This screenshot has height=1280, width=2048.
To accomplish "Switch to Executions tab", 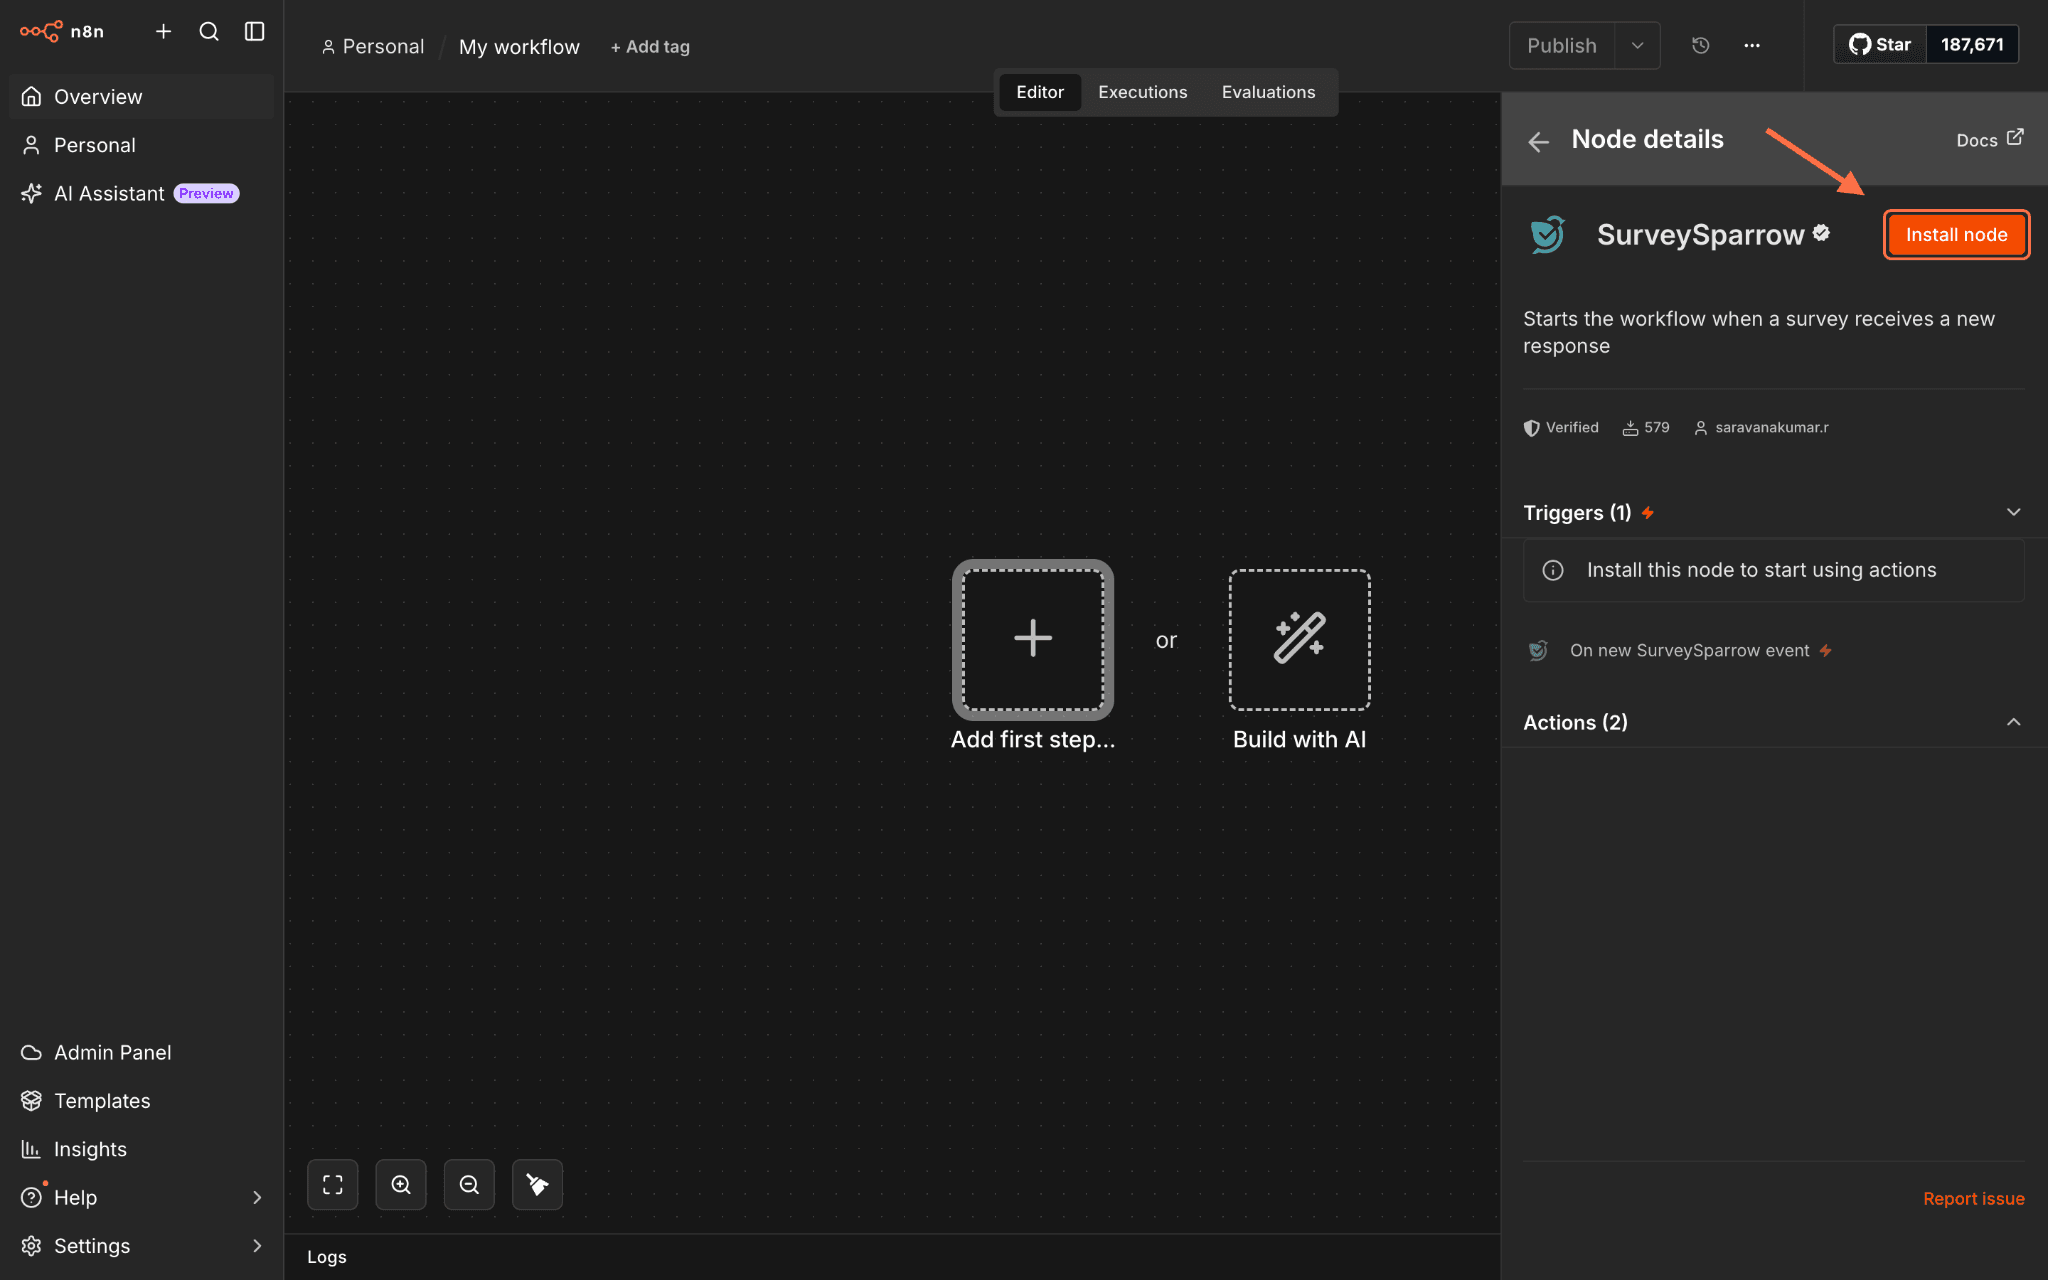I will (1143, 92).
